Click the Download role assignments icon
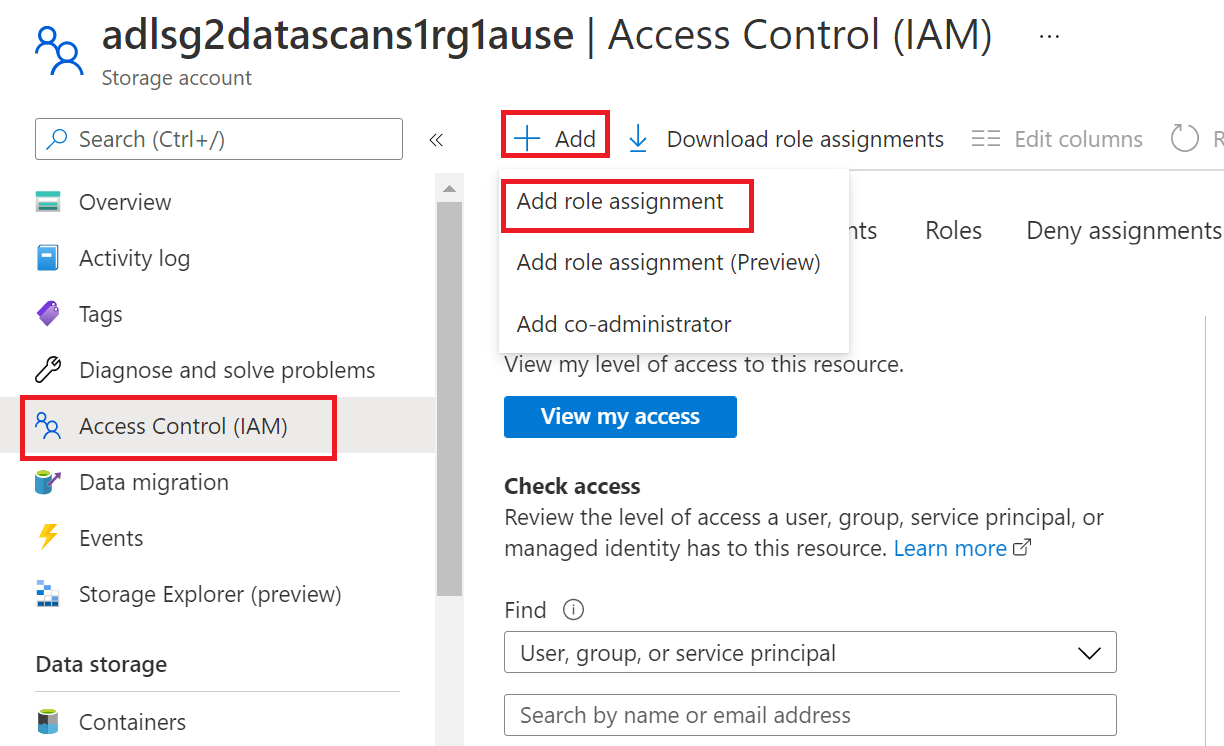The image size is (1224, 746). pyautogui.click(x=637, y=138)
